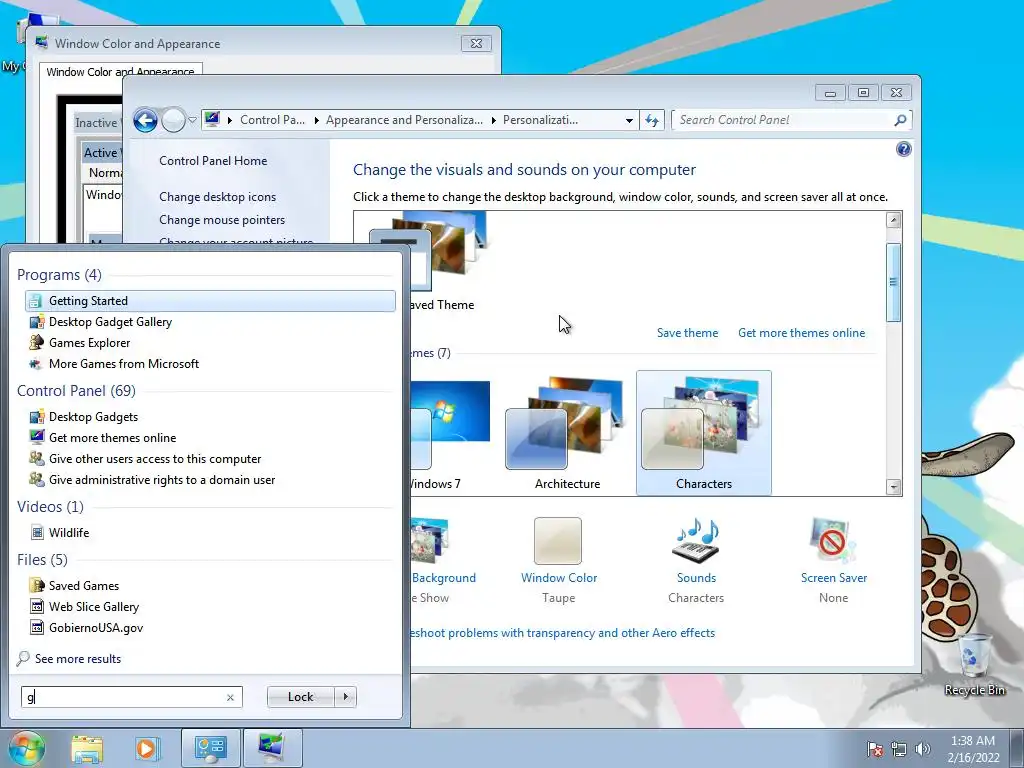Image resolution: width=1024 pixels, height=768 pixels.
Task: Expand the shutdown options arrow beside Lock
Action: point(345,697)
